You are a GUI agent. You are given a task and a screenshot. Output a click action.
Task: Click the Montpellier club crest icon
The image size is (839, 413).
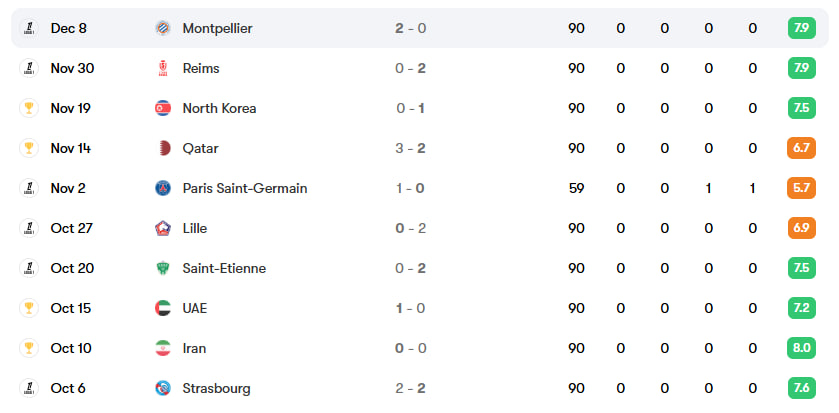point(163,28)
